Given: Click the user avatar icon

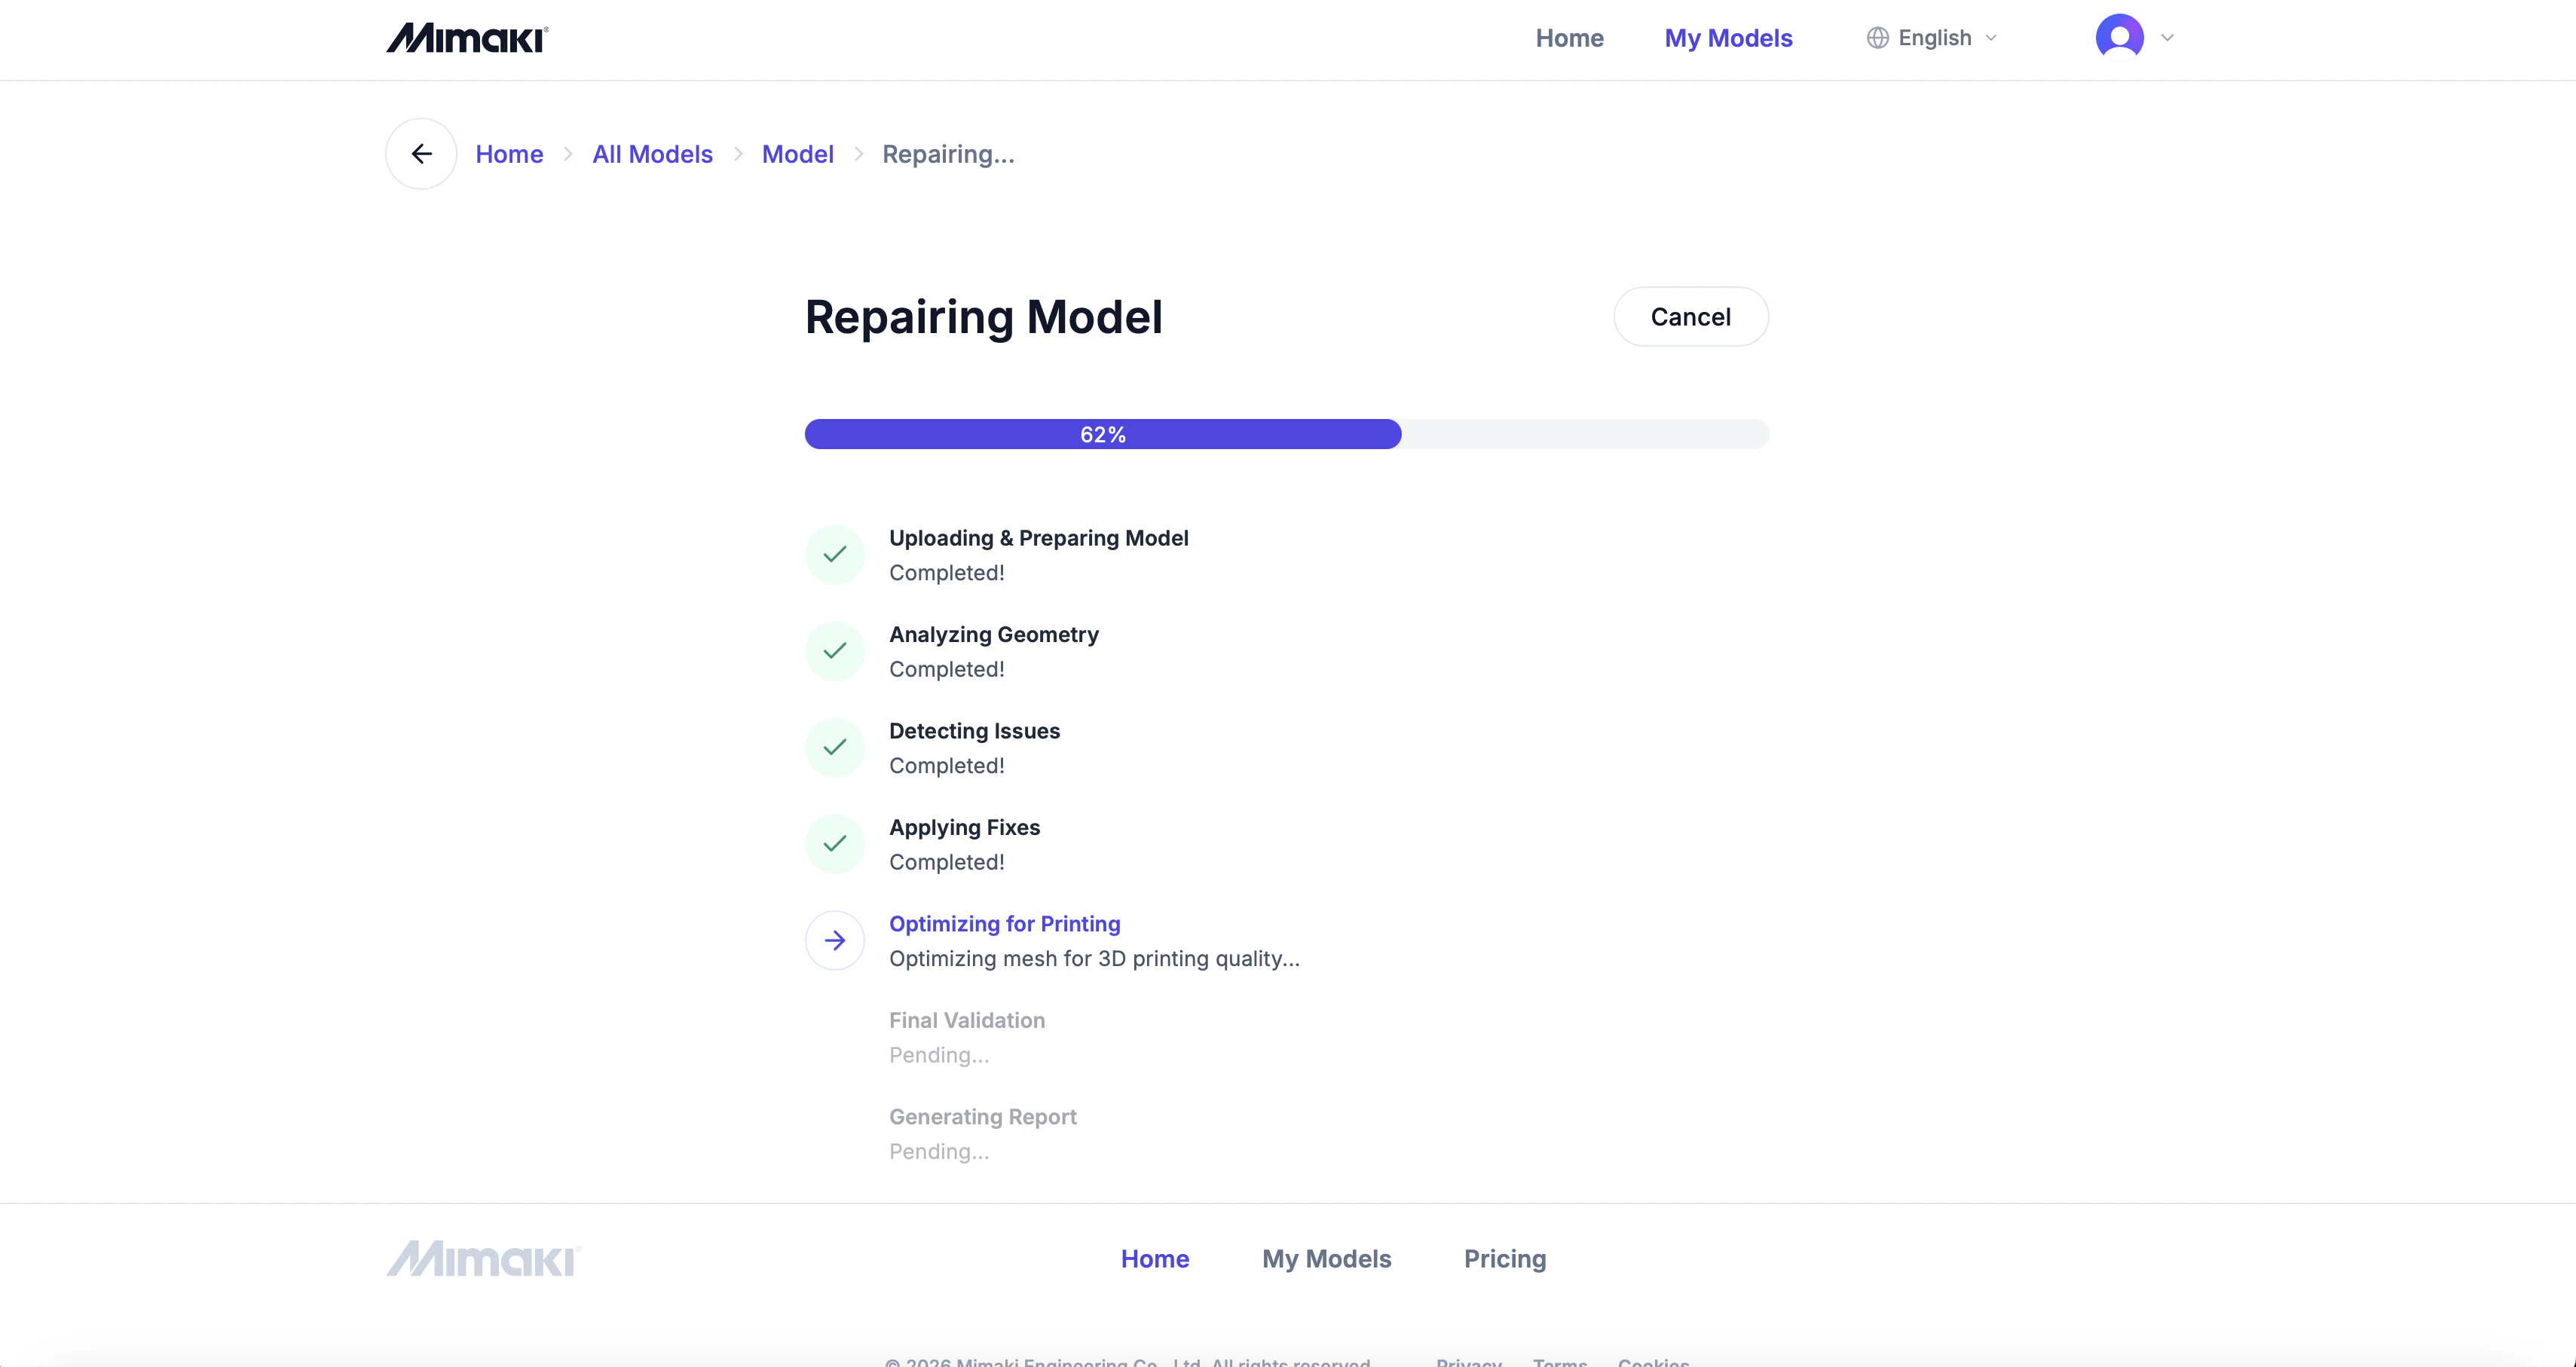Looking at the screenshot, I should point(2119,38).
